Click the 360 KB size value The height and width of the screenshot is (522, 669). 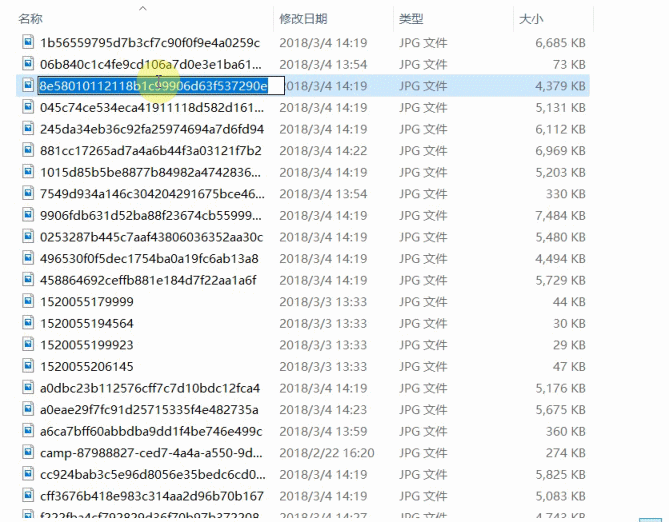point(566,432)
